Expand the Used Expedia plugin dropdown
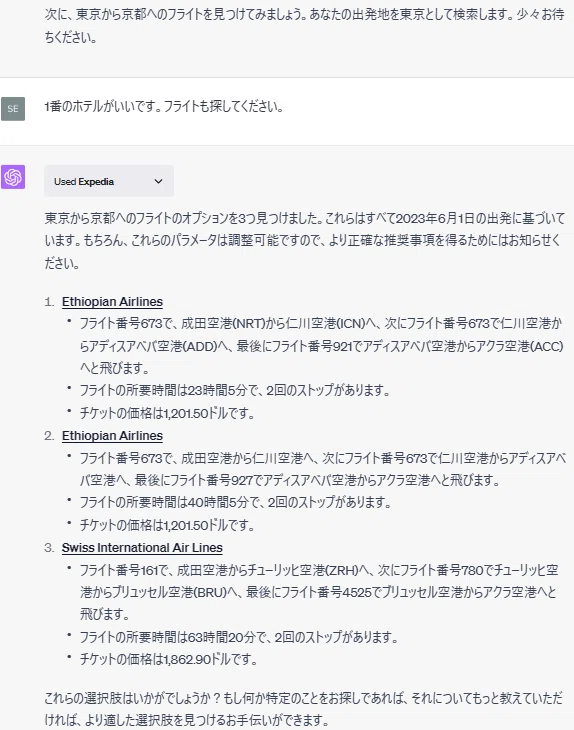Viewport: 574px width, 730px height. point(109,181)
